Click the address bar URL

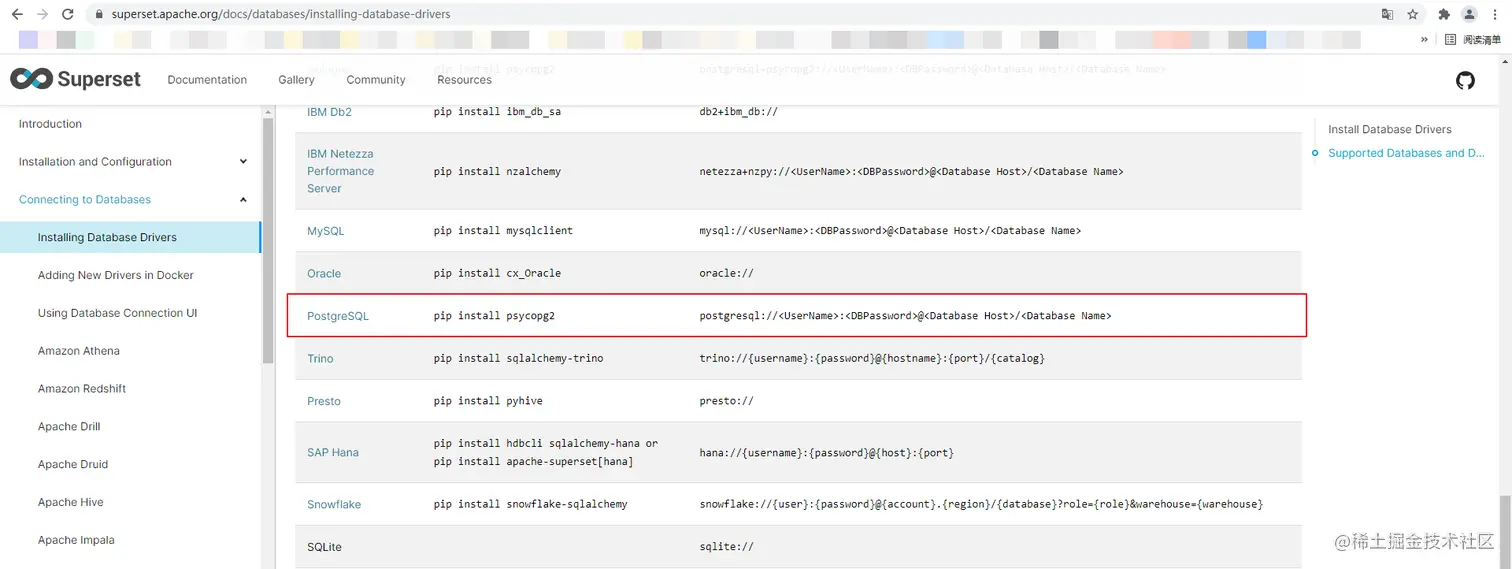(280, 14)
